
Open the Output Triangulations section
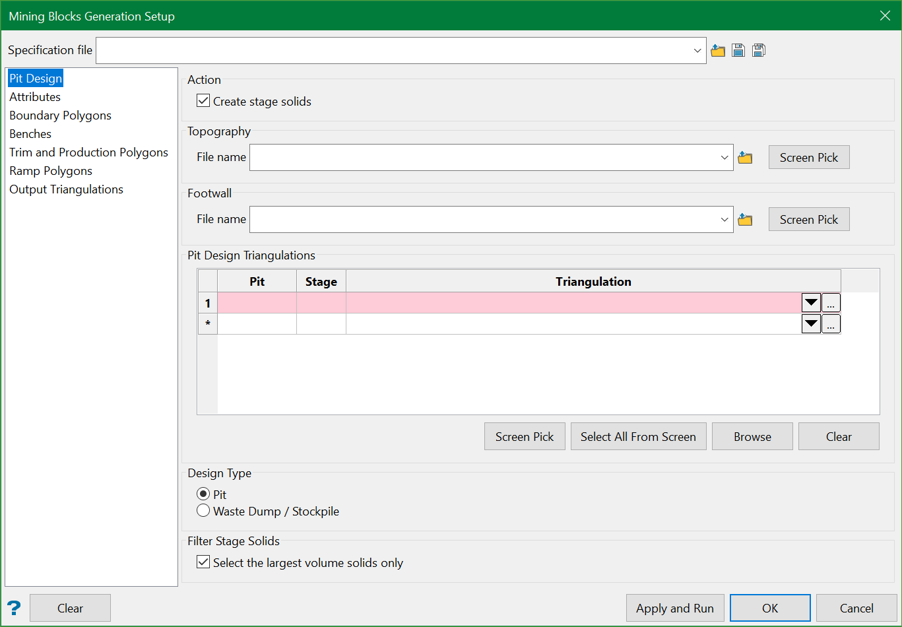click(x=66, y=189)
